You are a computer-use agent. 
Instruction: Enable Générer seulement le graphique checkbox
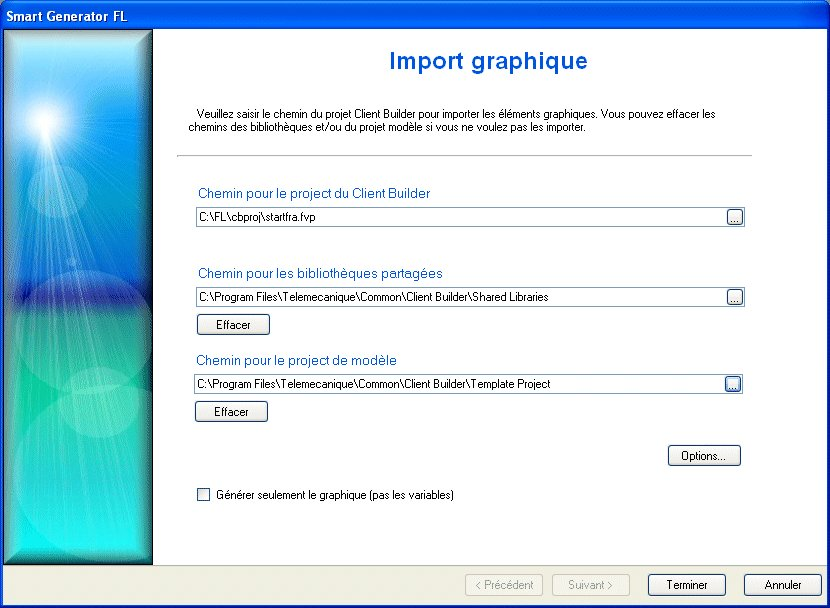pos(203,495)
